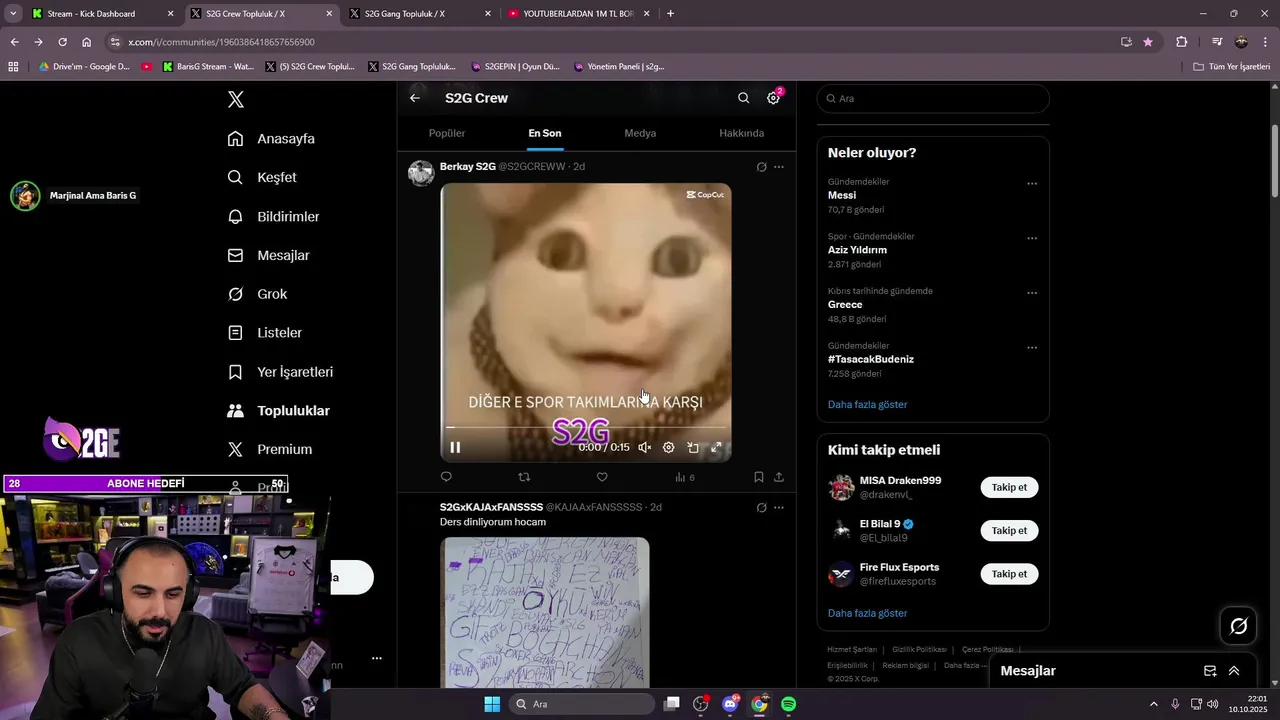Open Tüm Yer İşaretleri bookmarks folder
This screenshot has height=720, width=1280.
1231,67
